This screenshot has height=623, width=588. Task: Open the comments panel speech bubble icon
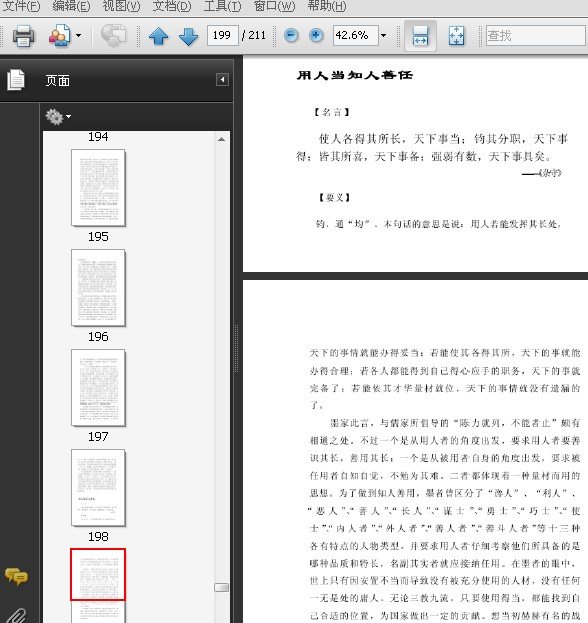pyautogui.click(x=16, y=577)
